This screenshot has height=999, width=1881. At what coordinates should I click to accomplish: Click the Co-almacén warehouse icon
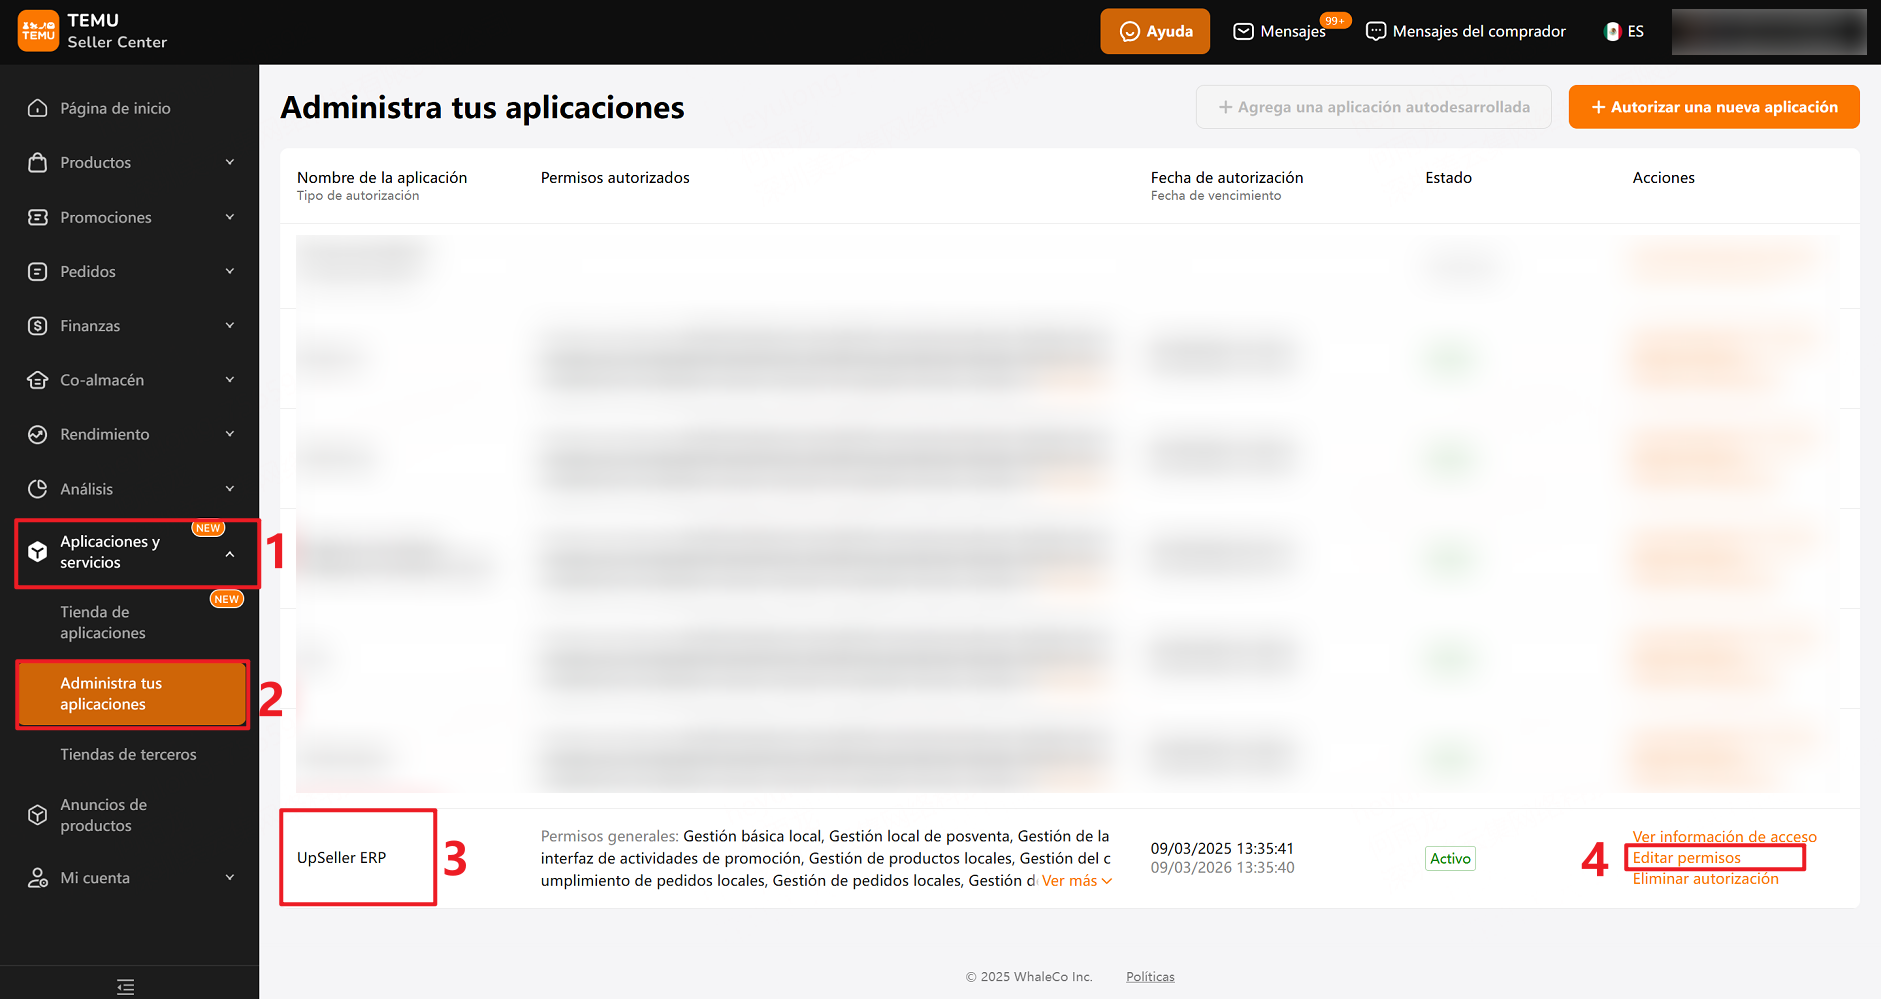[38, 380]
